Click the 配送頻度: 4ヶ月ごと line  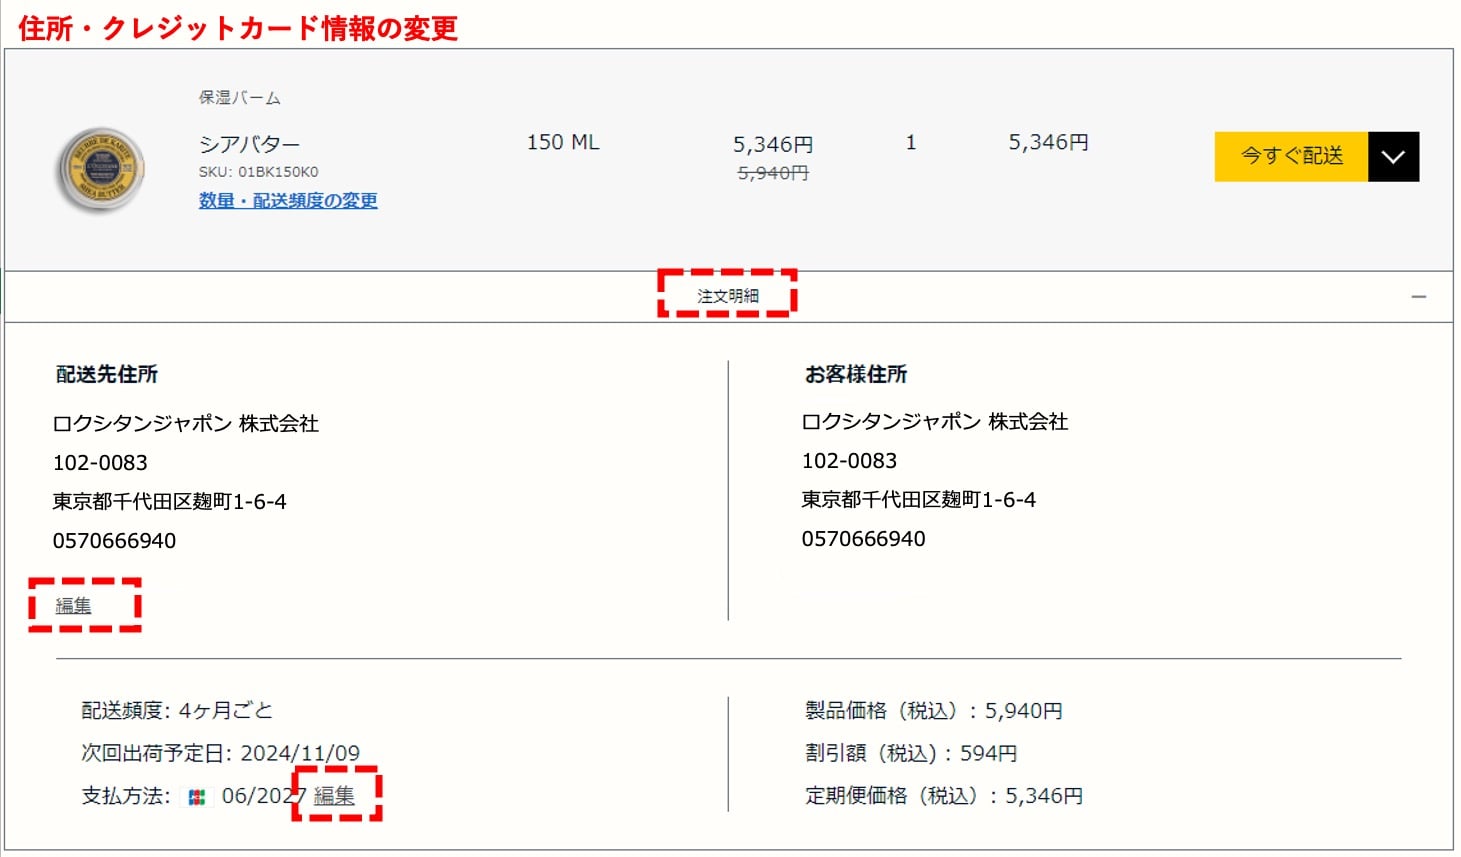177,710
